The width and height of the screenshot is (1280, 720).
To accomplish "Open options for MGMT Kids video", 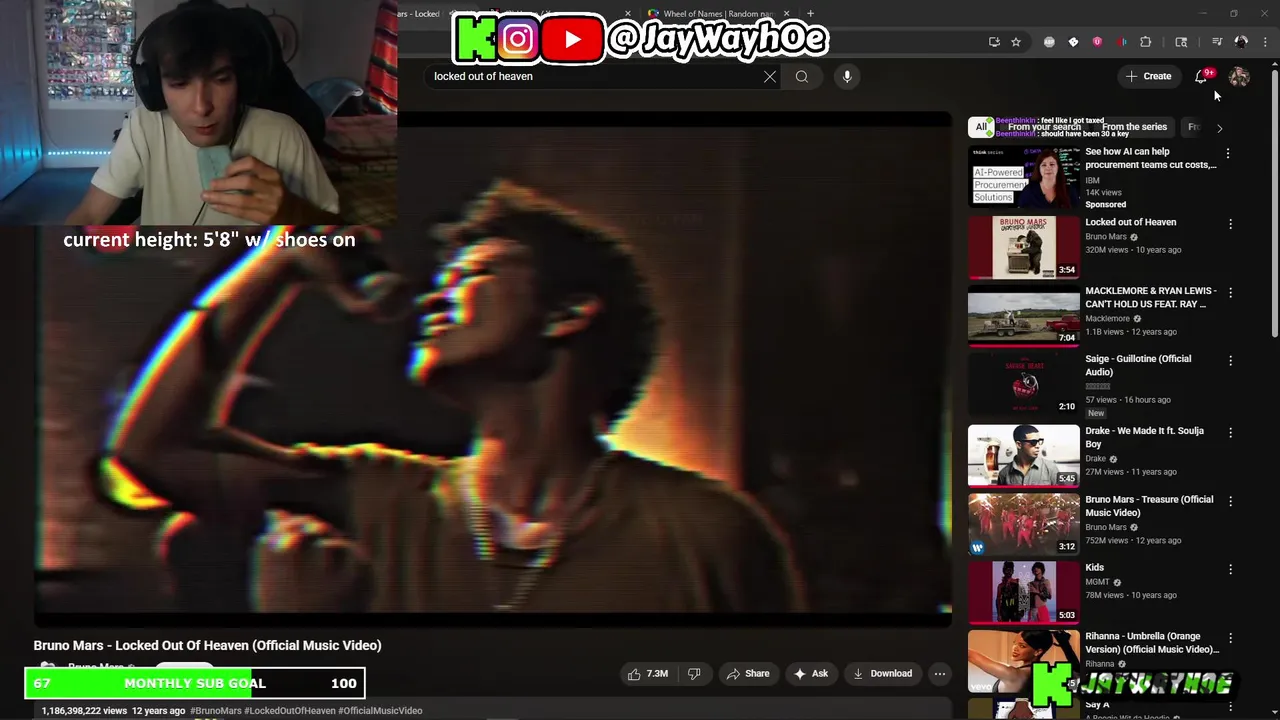I will 1231,569.
